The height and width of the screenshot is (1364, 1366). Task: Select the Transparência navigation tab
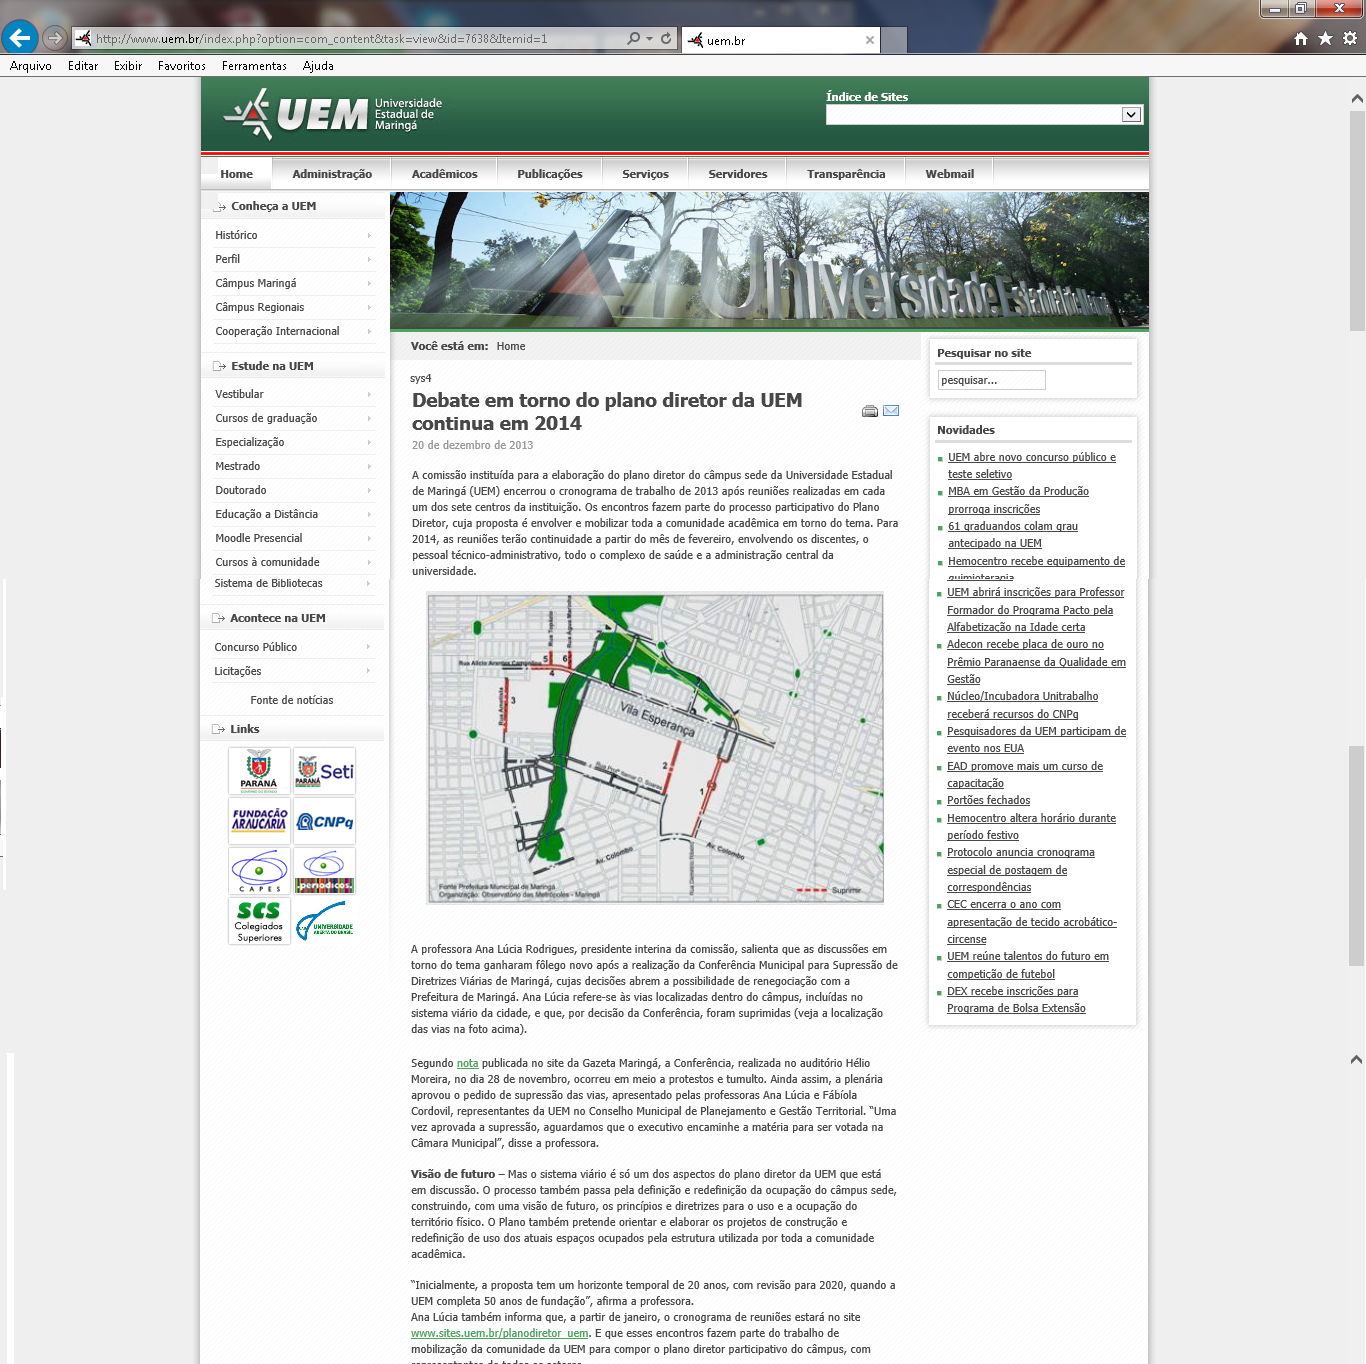[846, 174]
